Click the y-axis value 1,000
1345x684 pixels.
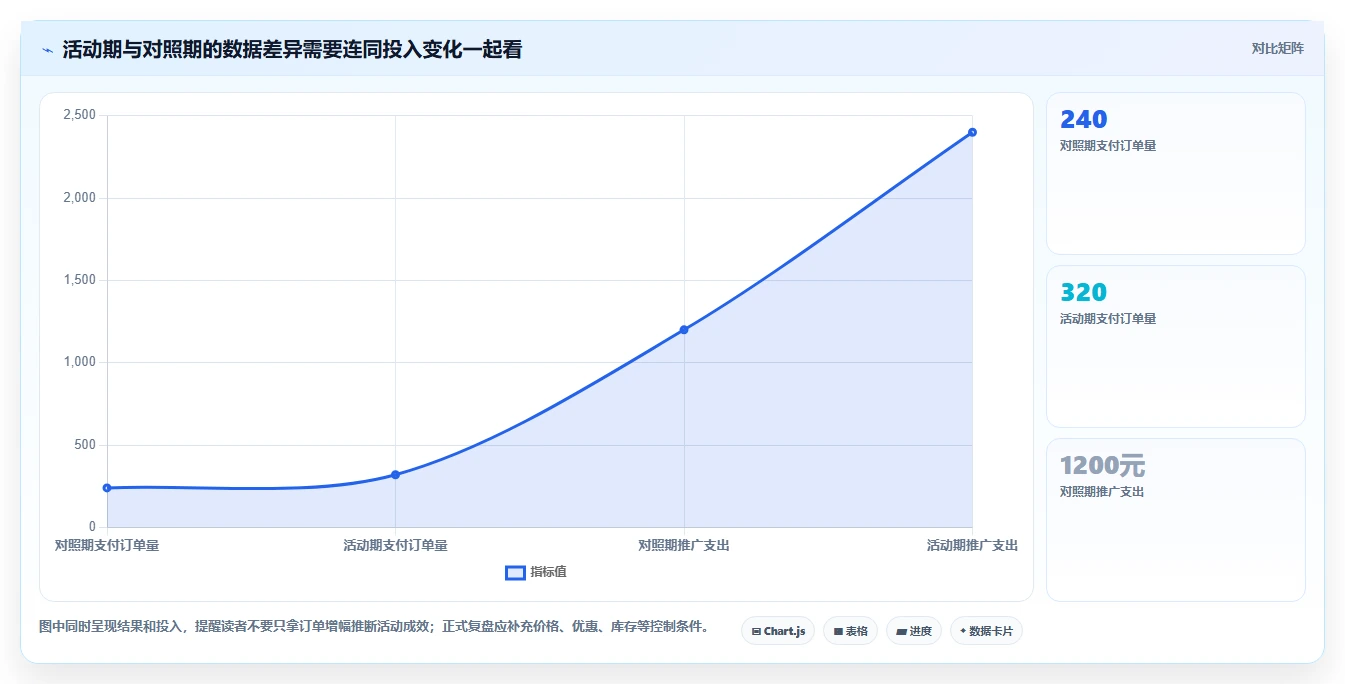click(x=79, y=362)
